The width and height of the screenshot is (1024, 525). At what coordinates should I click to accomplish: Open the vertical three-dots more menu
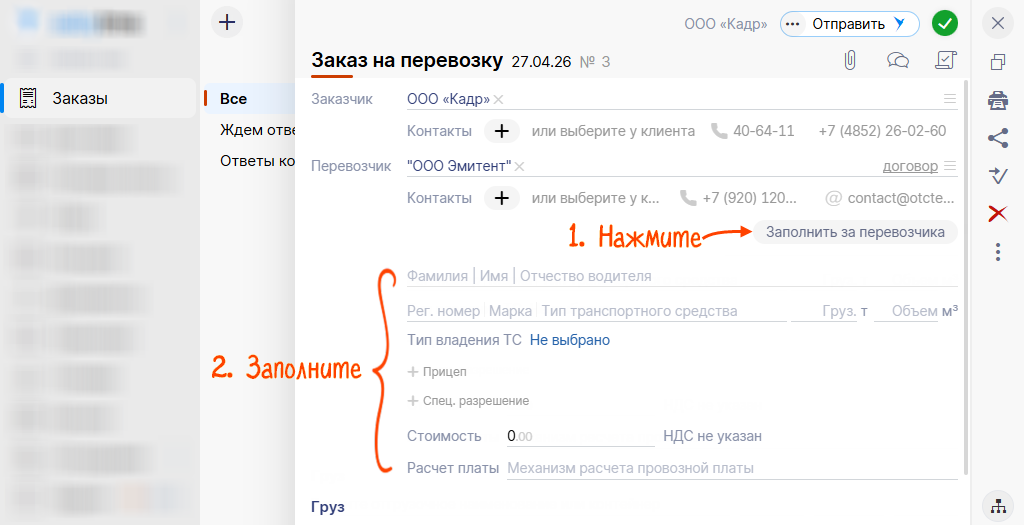click(x=998, y=251)
